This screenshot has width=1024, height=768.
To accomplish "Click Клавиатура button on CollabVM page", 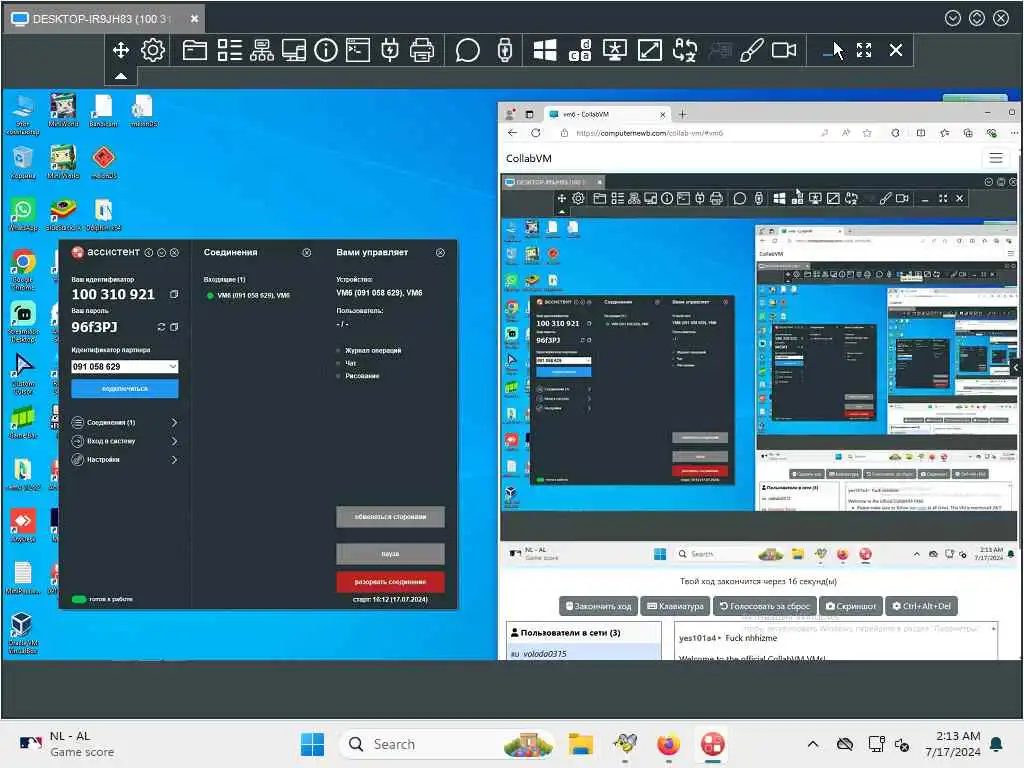I will tap(675, 606).
